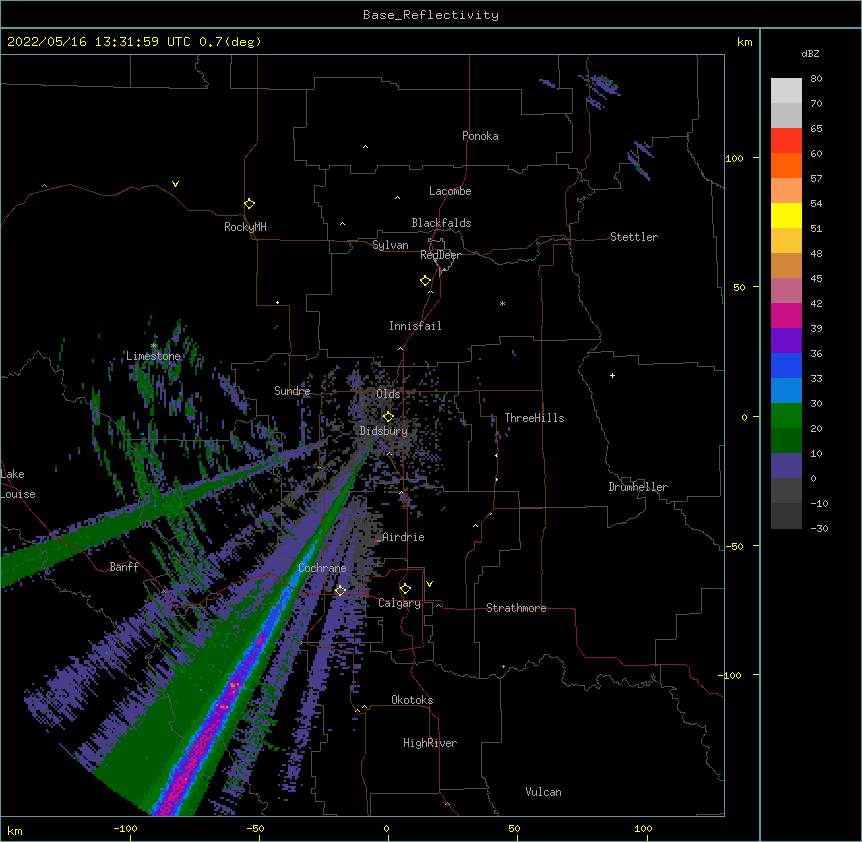Click the yellow 54 dBZ color swatch

click(x=786, y=215)
